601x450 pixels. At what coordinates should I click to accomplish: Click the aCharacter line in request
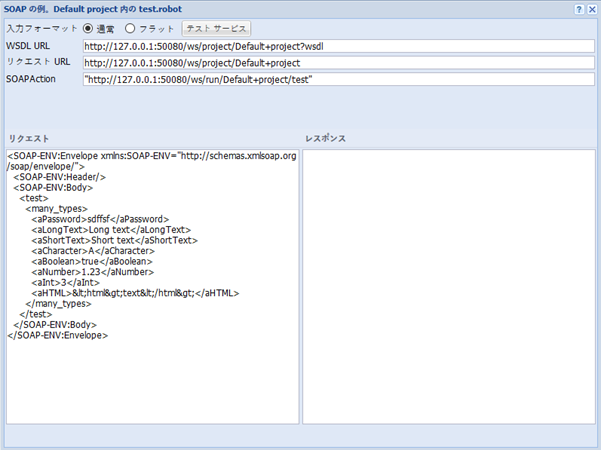coord(99,251)
